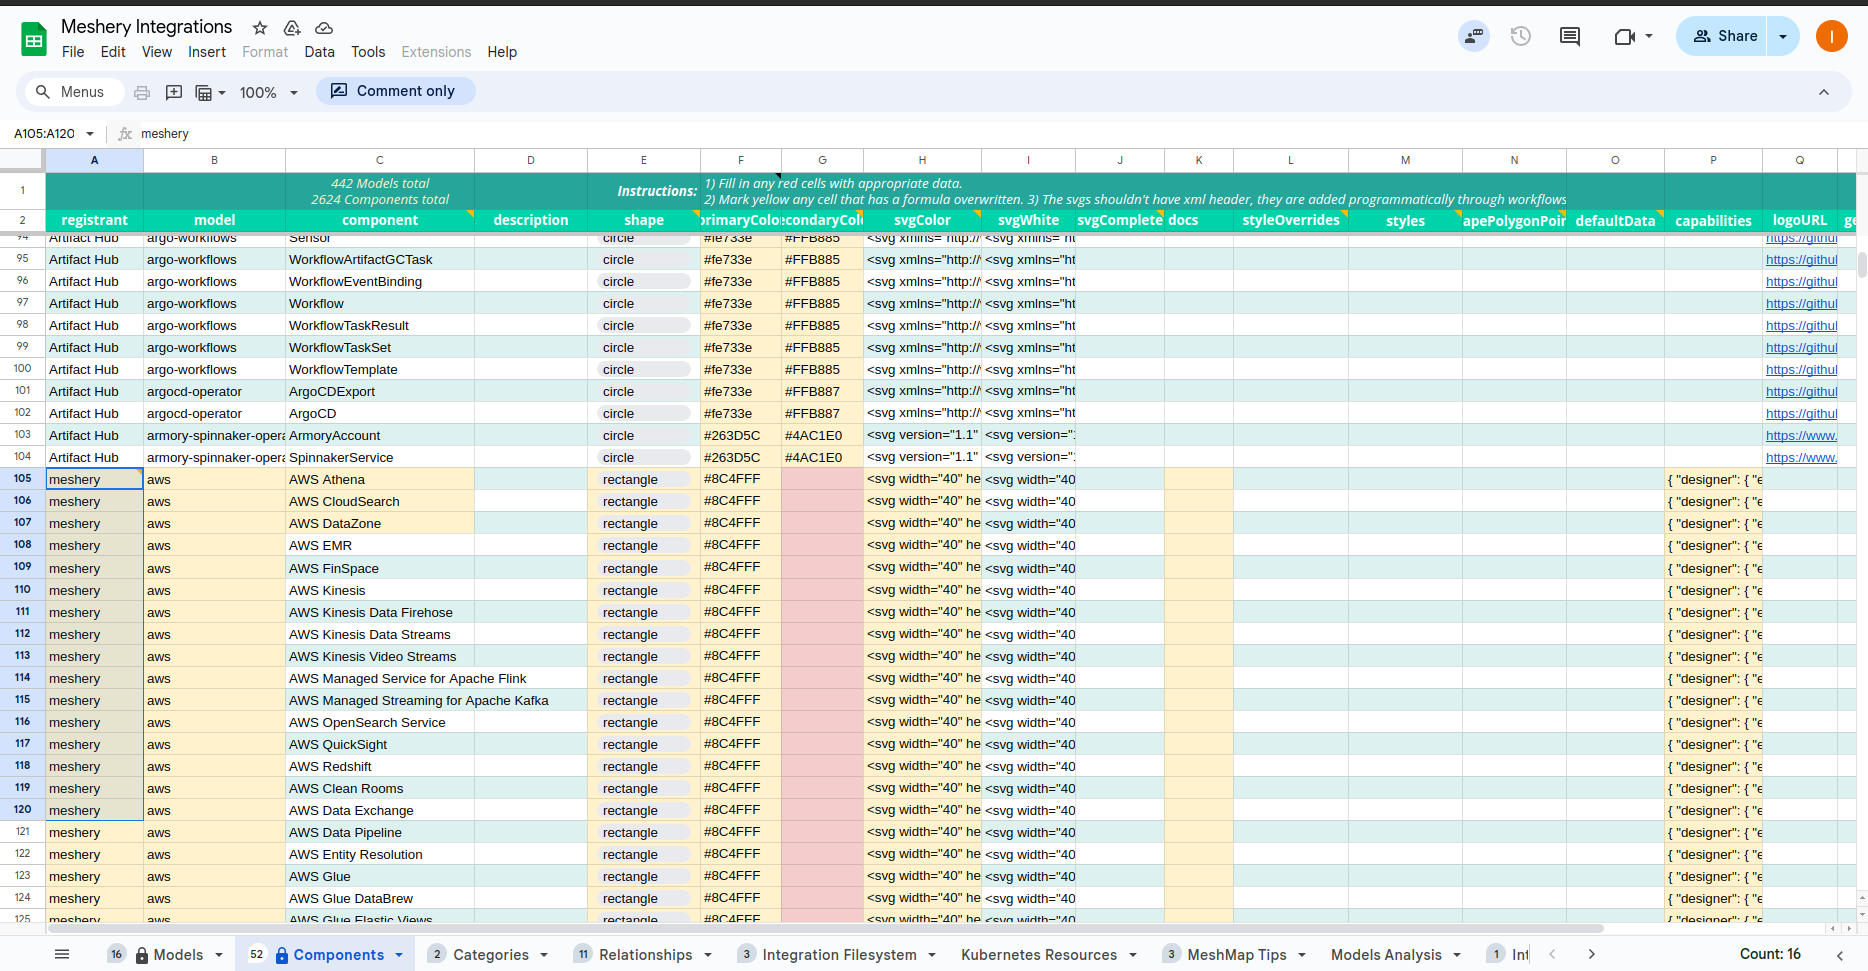This screenshot has width=1868, height=971.
Task: Expand the Name box dropdown arrow
Action: click(x=90, y=134)
